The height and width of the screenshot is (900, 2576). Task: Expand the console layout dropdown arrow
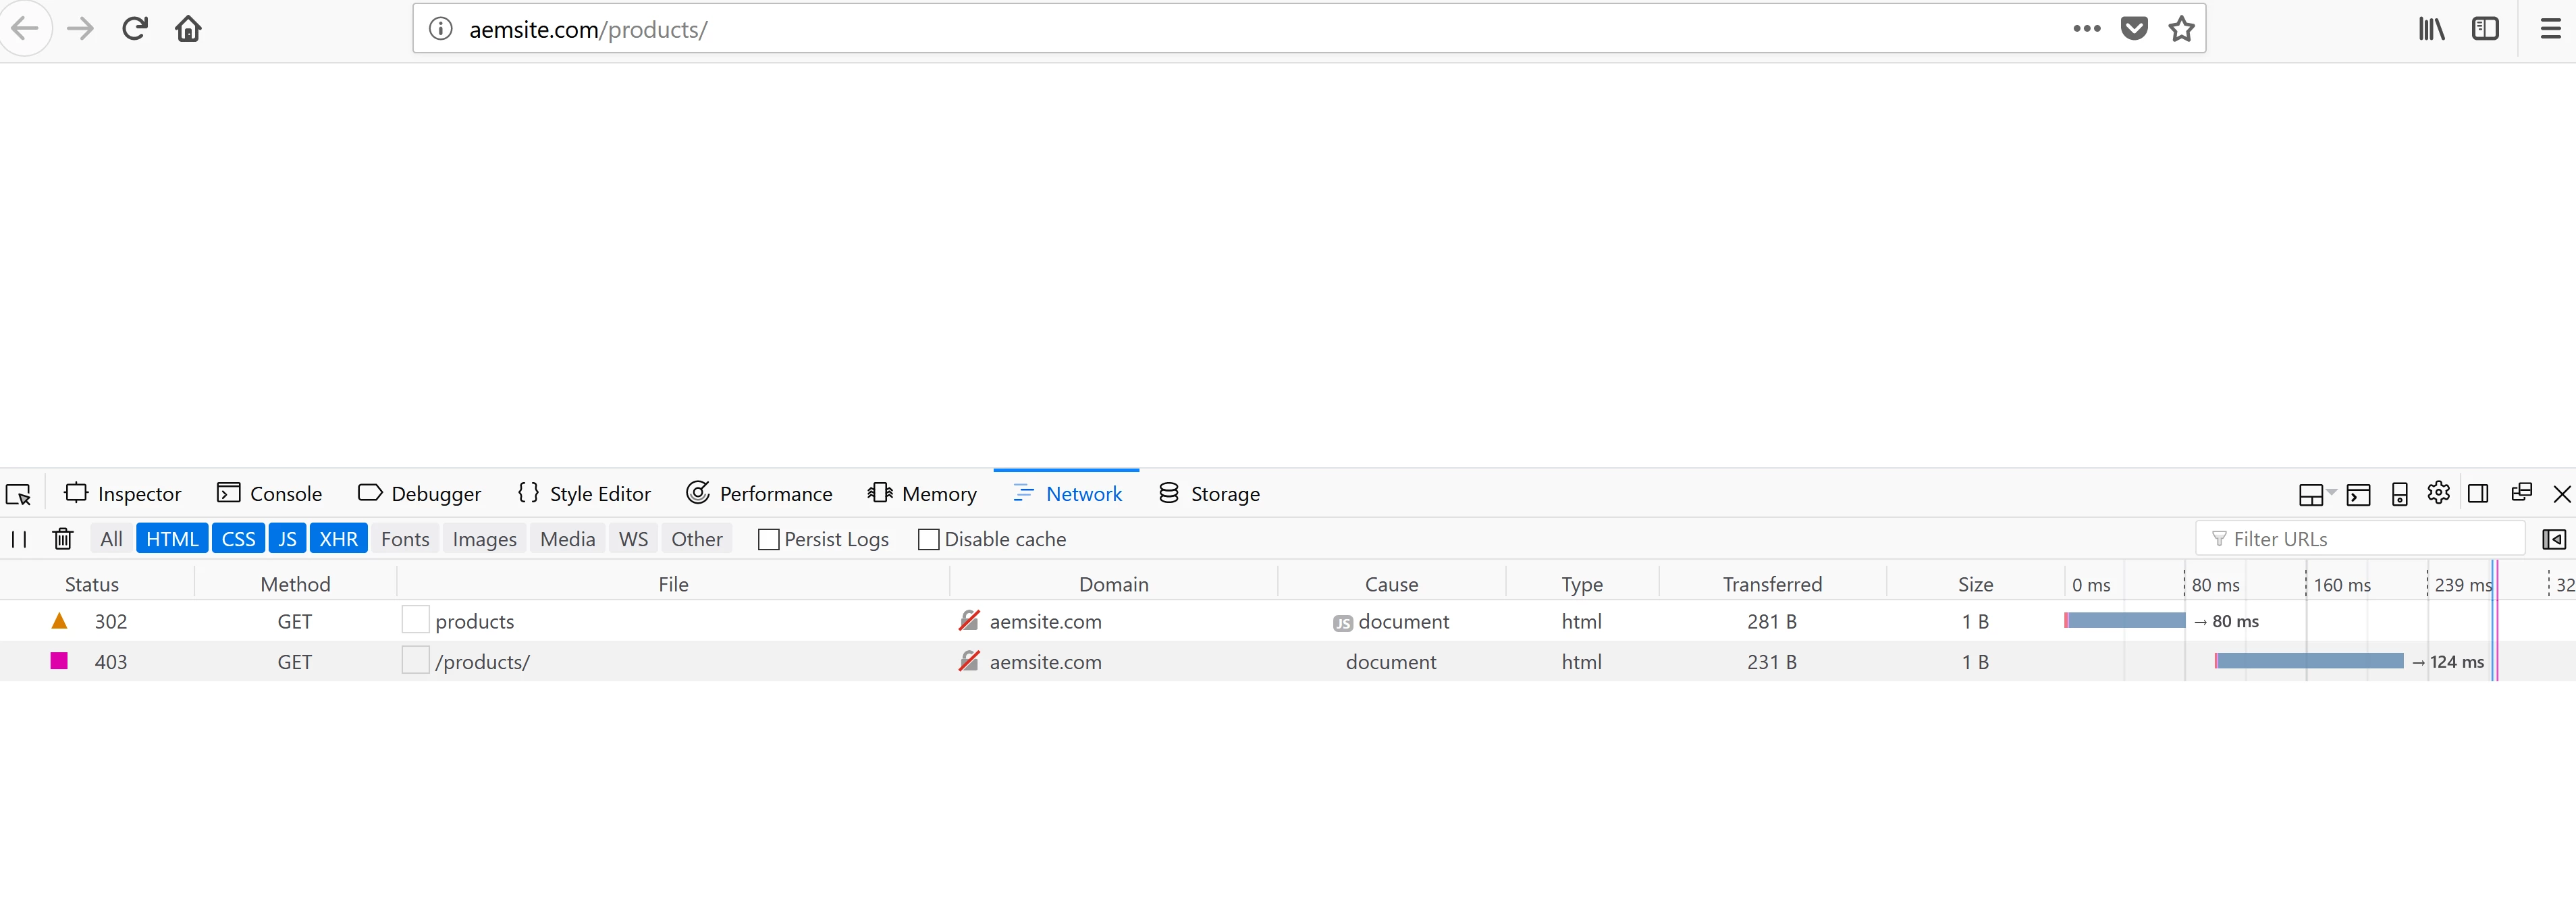pos(2331,492)
